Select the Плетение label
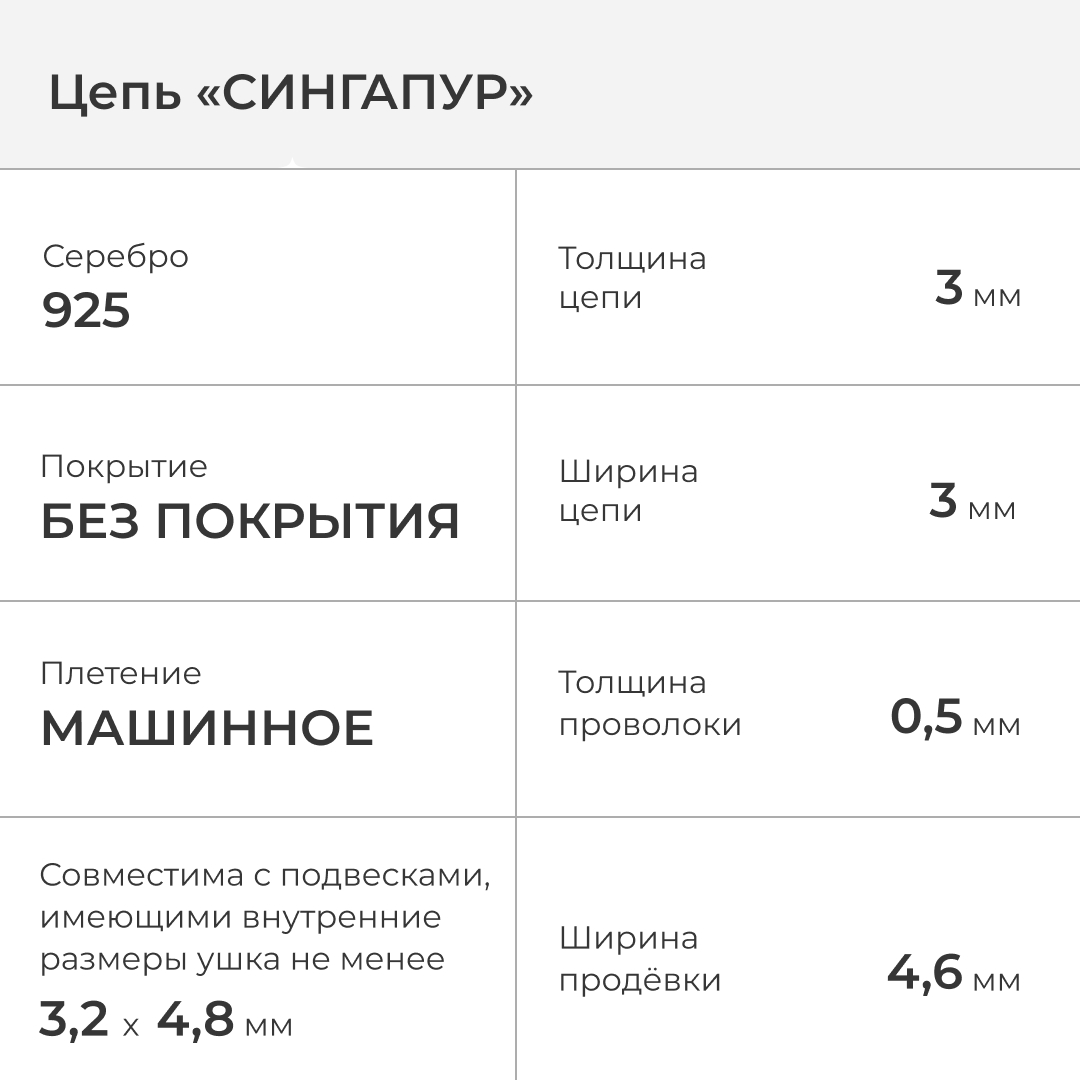This screenshot has height=1080, width=1080. click(x=120, y=673)
